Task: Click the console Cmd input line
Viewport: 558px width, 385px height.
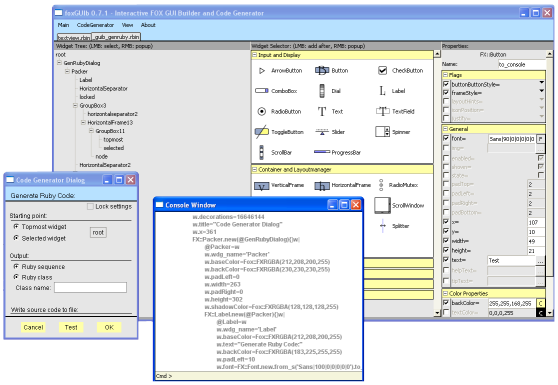Action: click(259, 376)
